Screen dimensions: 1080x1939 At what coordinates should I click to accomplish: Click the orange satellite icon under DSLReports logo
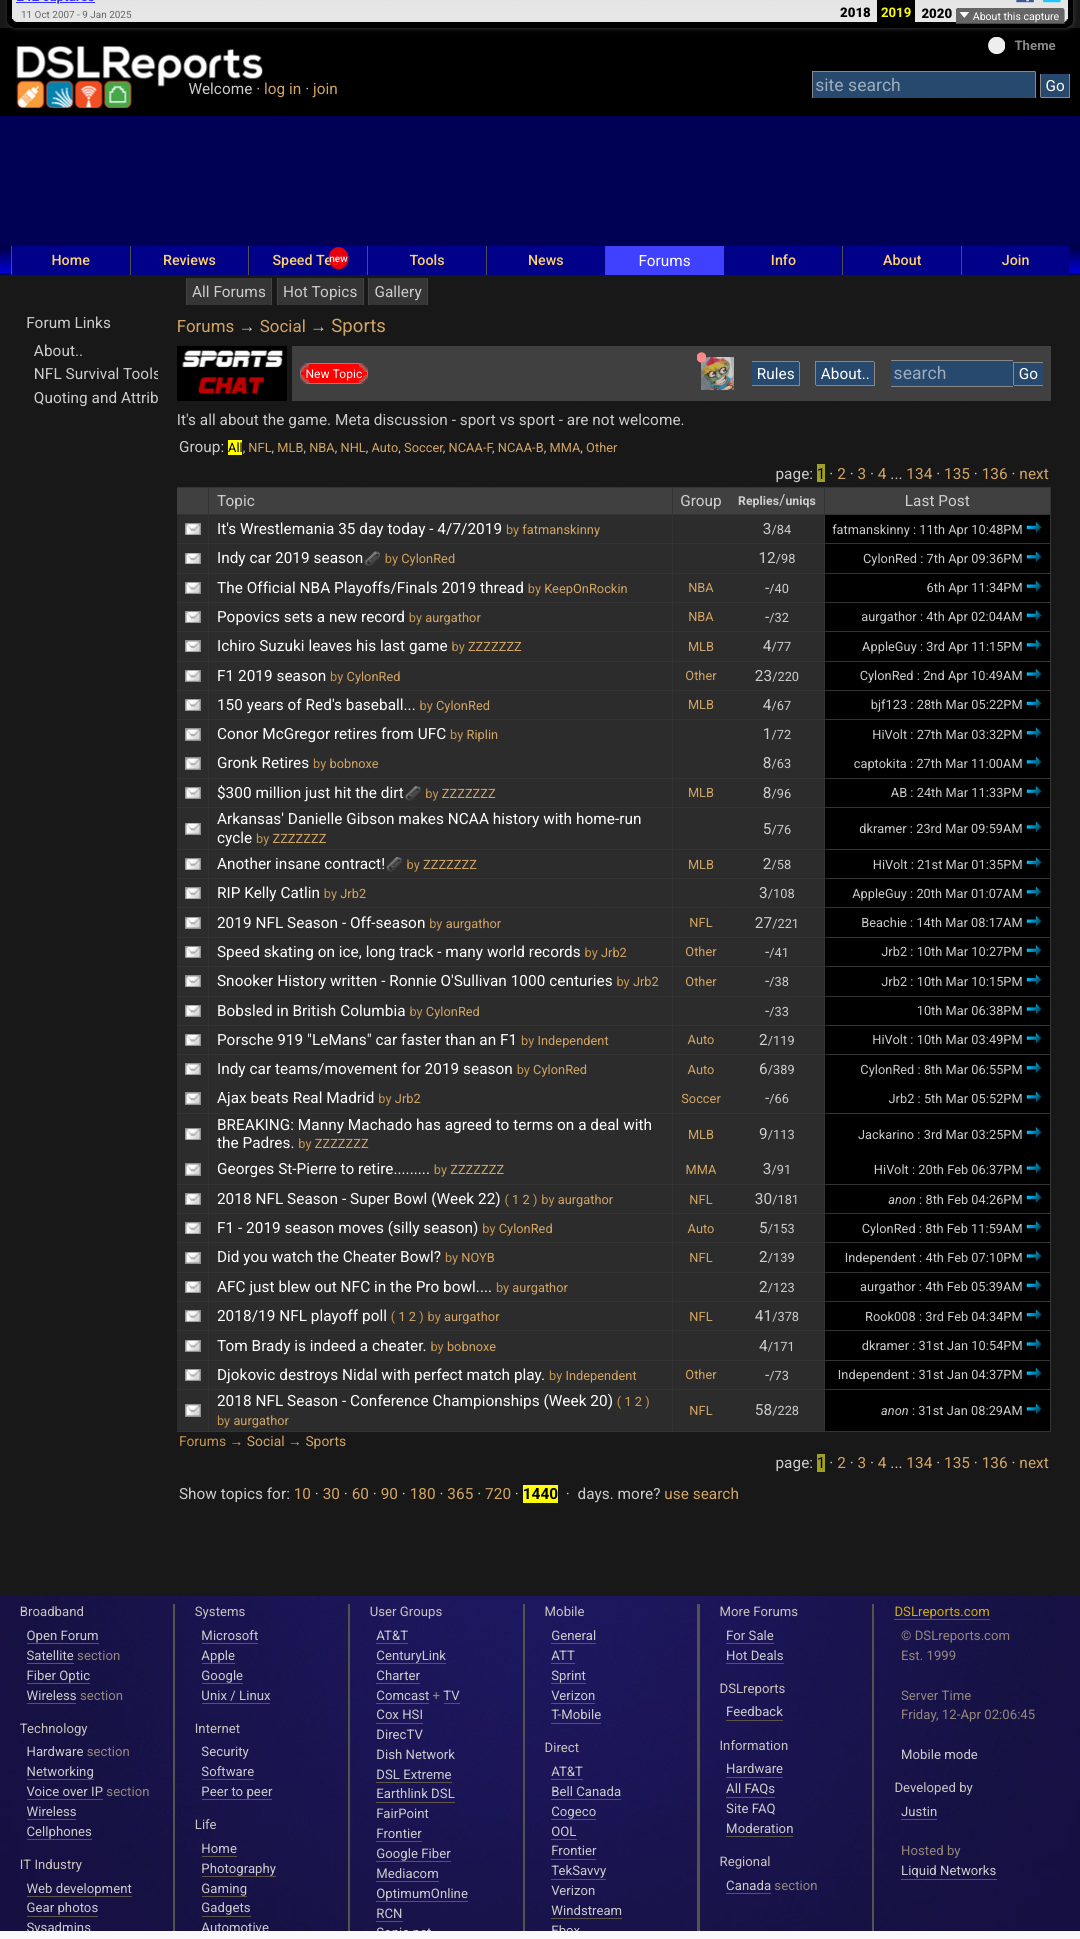30,95
